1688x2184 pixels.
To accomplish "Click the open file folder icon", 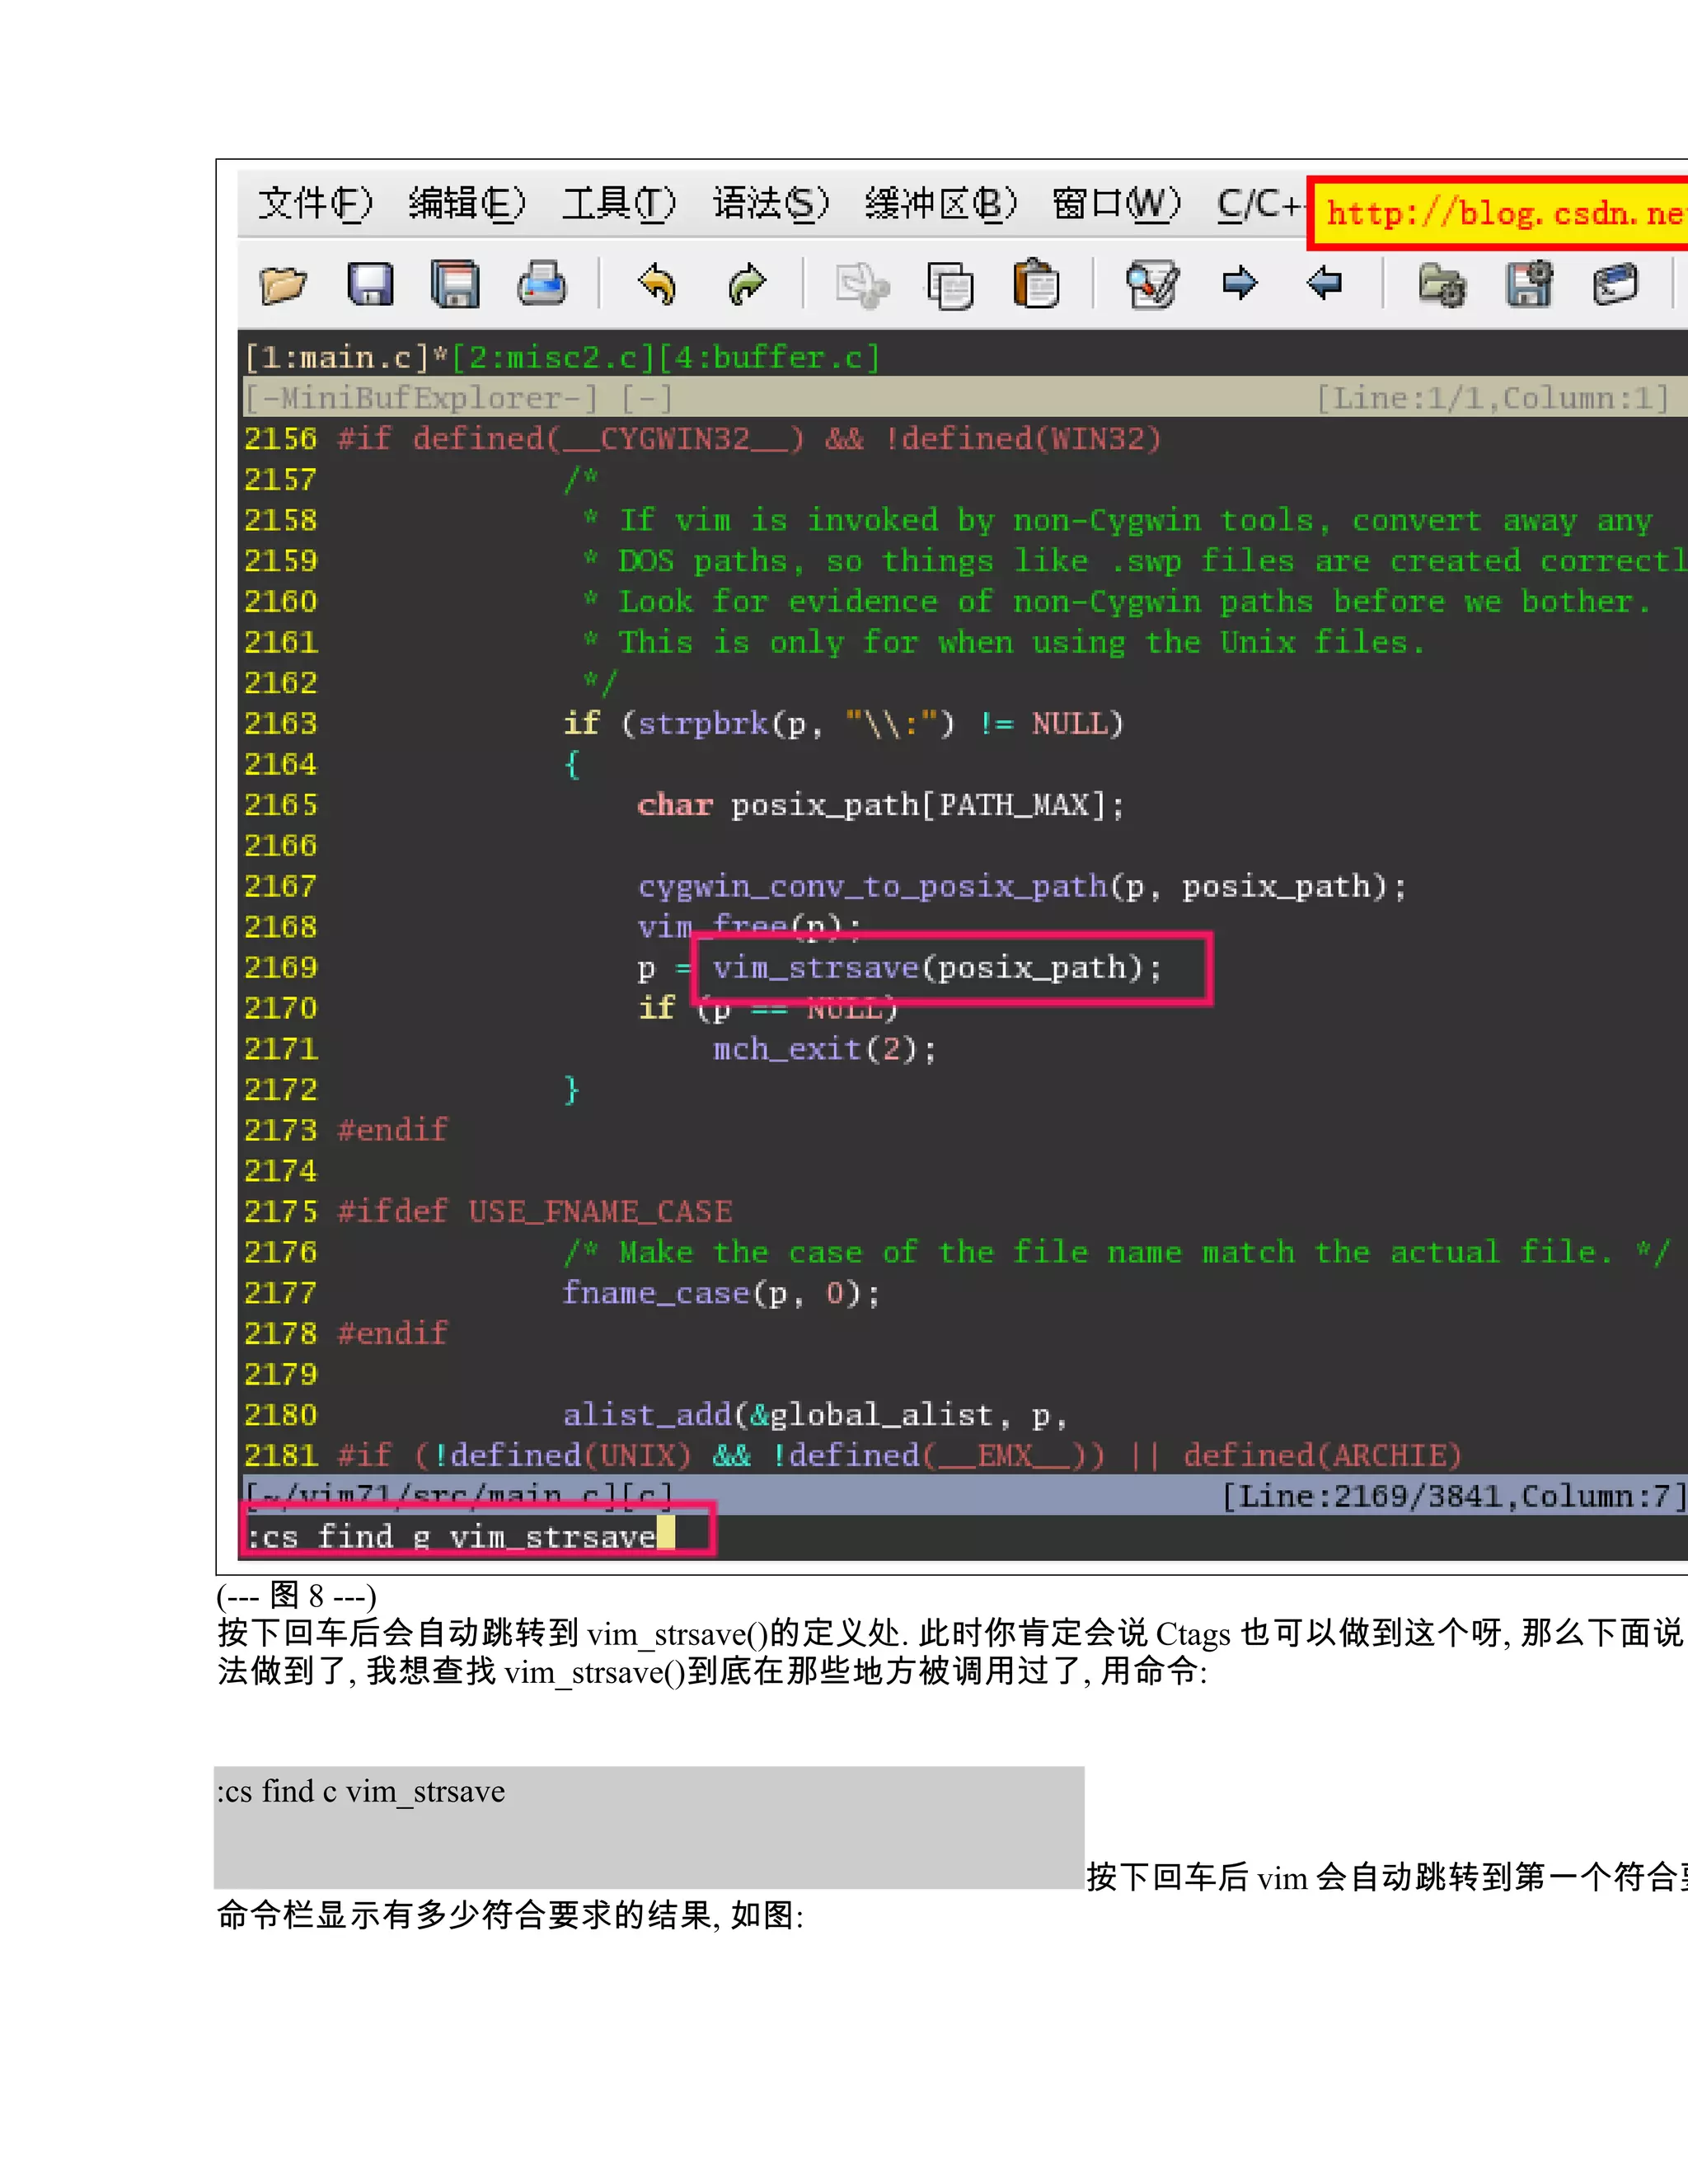I will 283,284.
